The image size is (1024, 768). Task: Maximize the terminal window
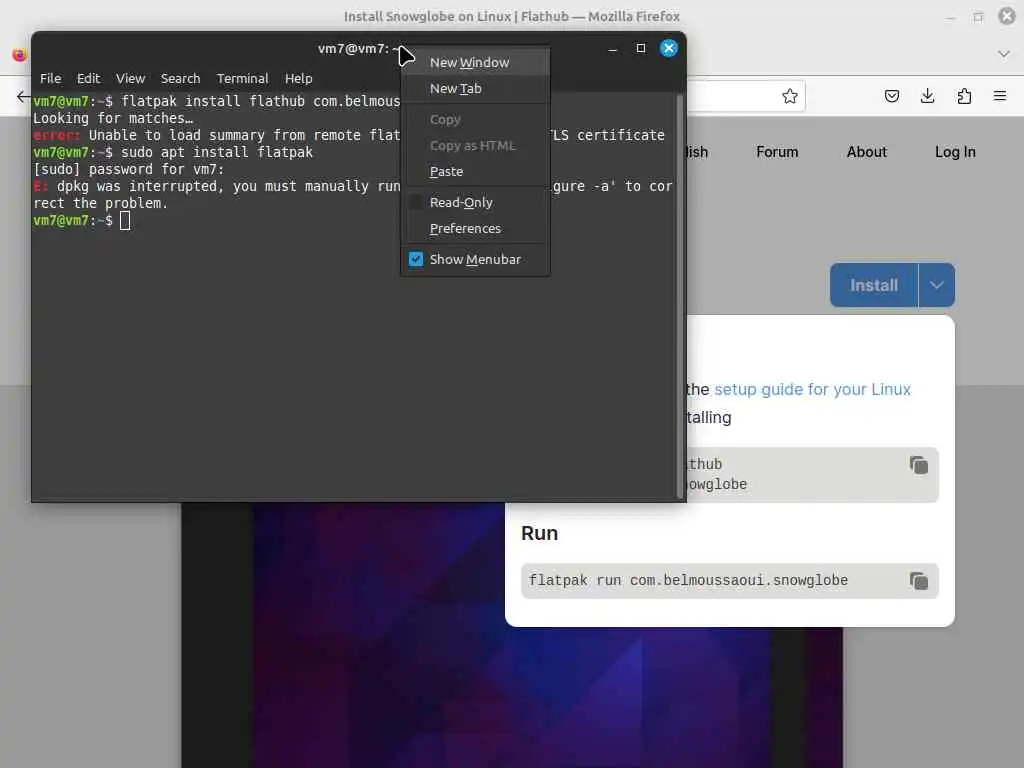click(641, 48)
